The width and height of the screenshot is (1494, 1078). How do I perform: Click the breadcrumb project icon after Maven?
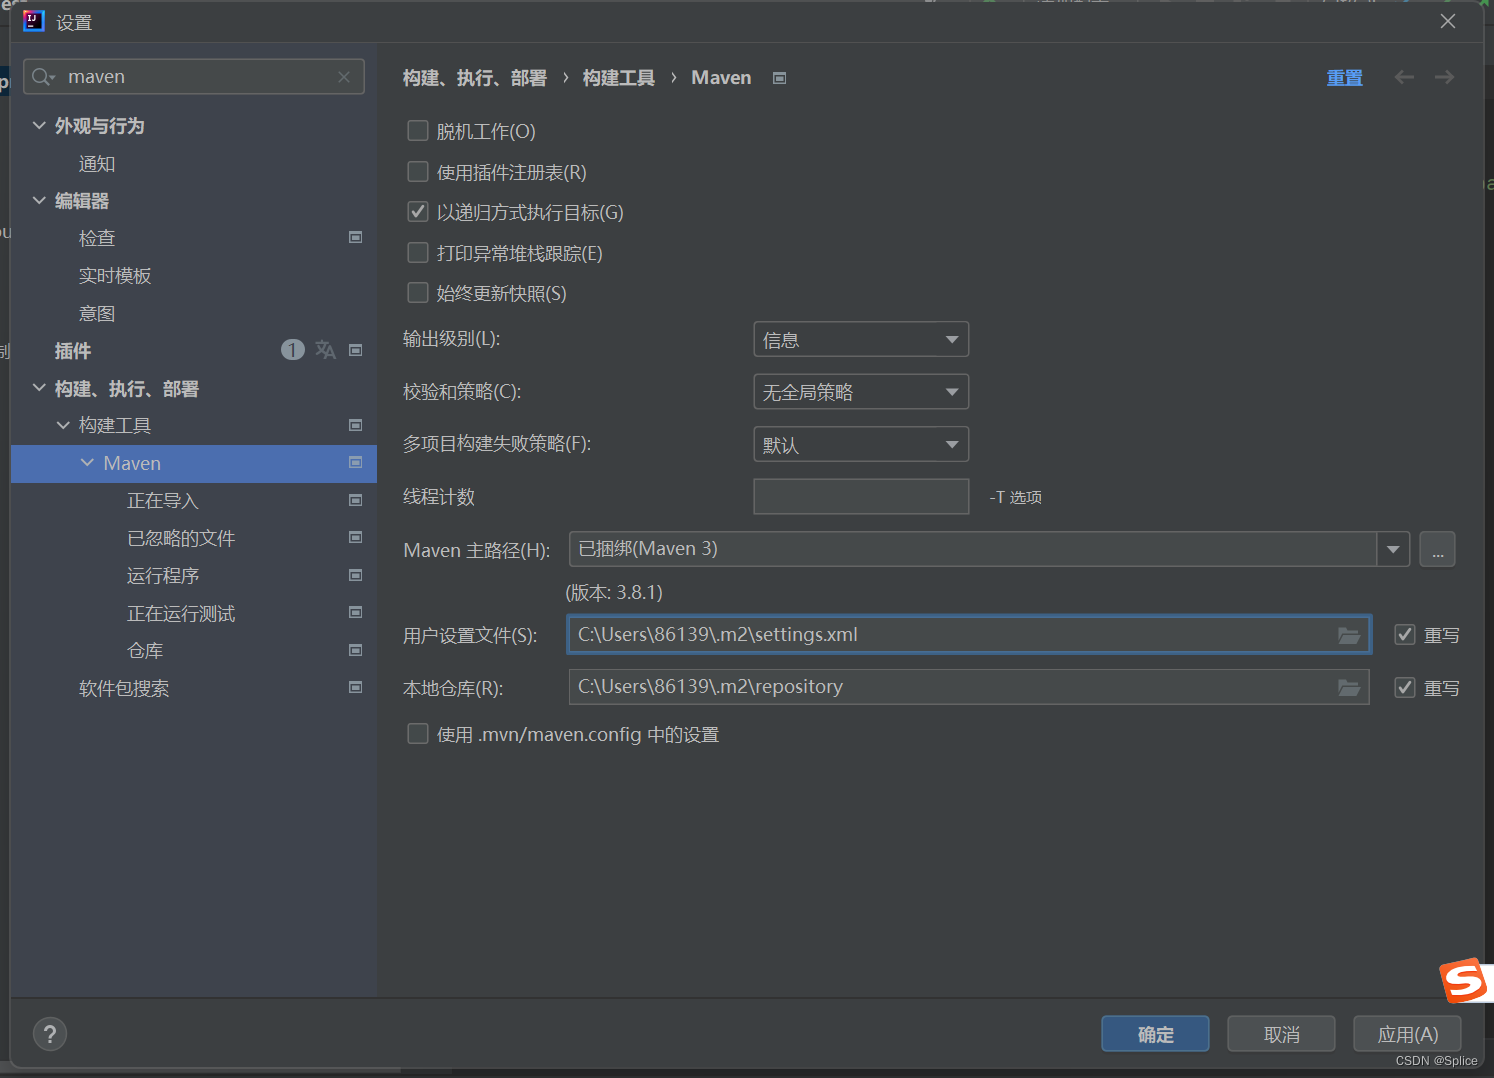780,78
